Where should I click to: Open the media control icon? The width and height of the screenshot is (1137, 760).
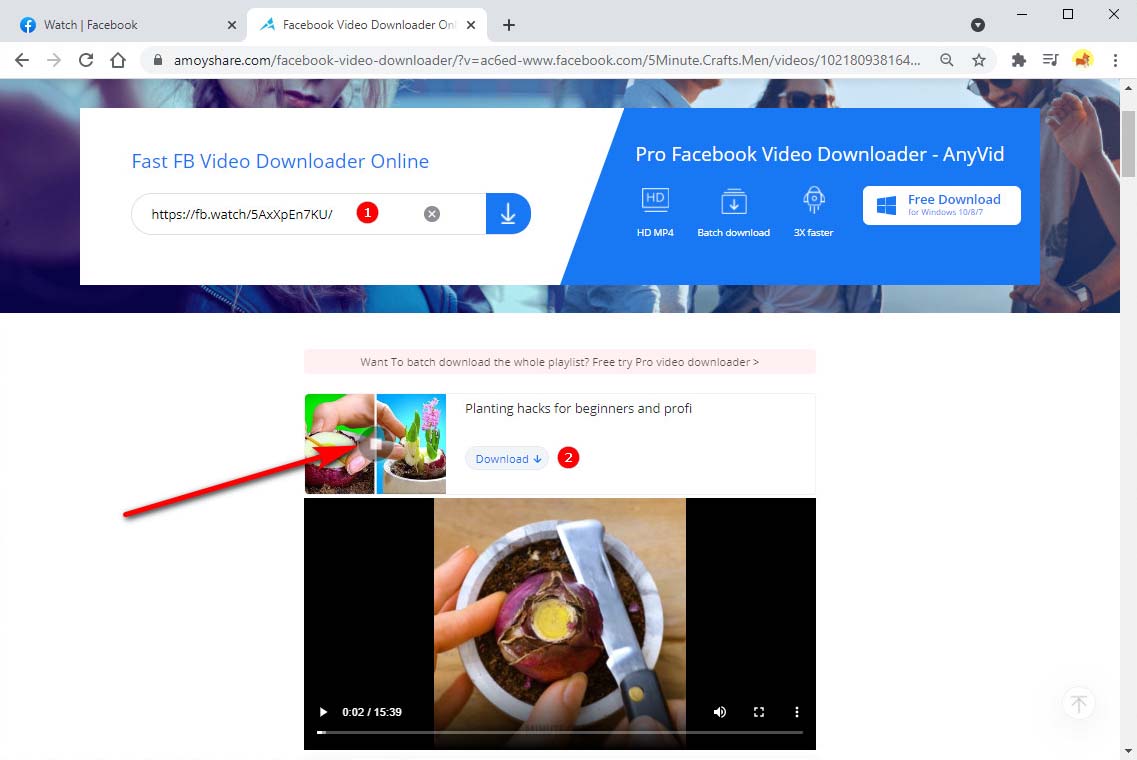1051,60
